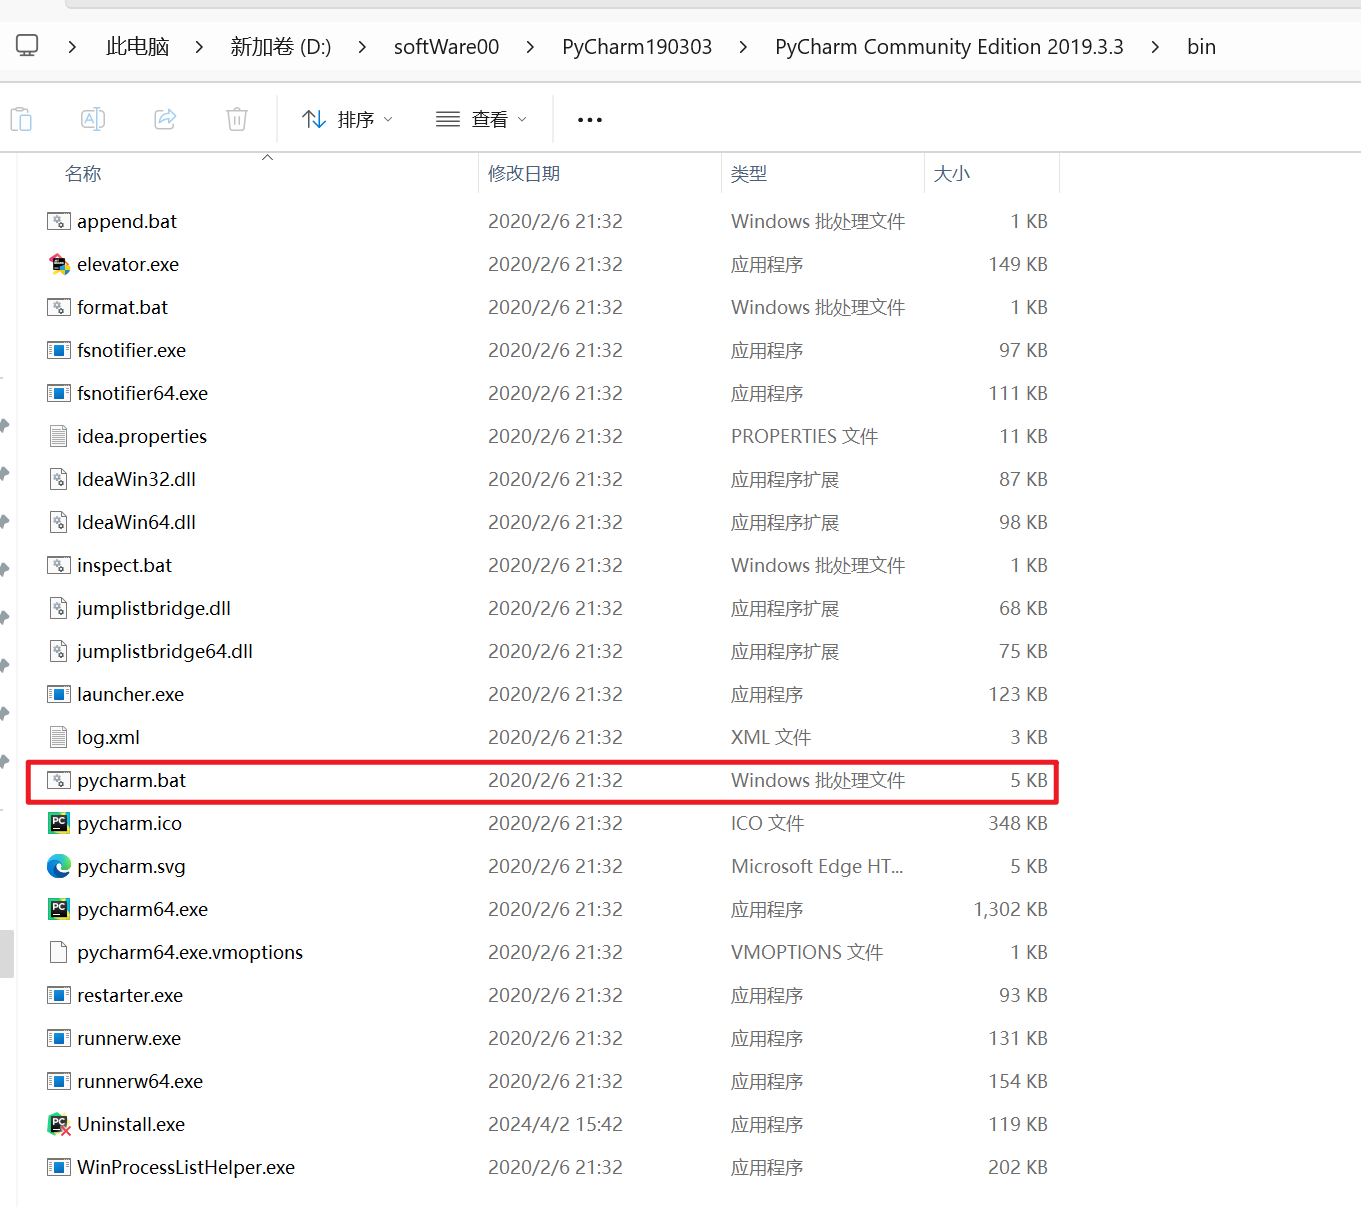
Task: Toggle sort direction on the 名称 column
Action: (x=83, y=172)
